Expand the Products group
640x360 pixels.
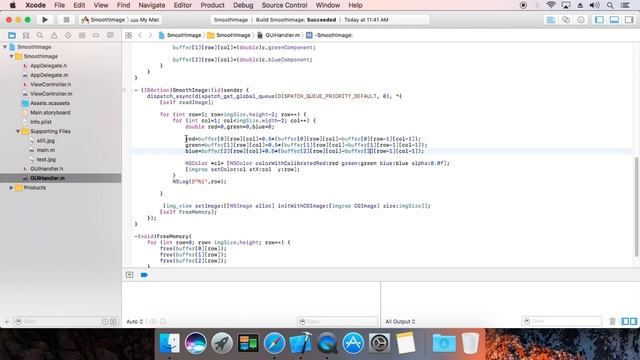pyautogui.click(x=11, y=188)
